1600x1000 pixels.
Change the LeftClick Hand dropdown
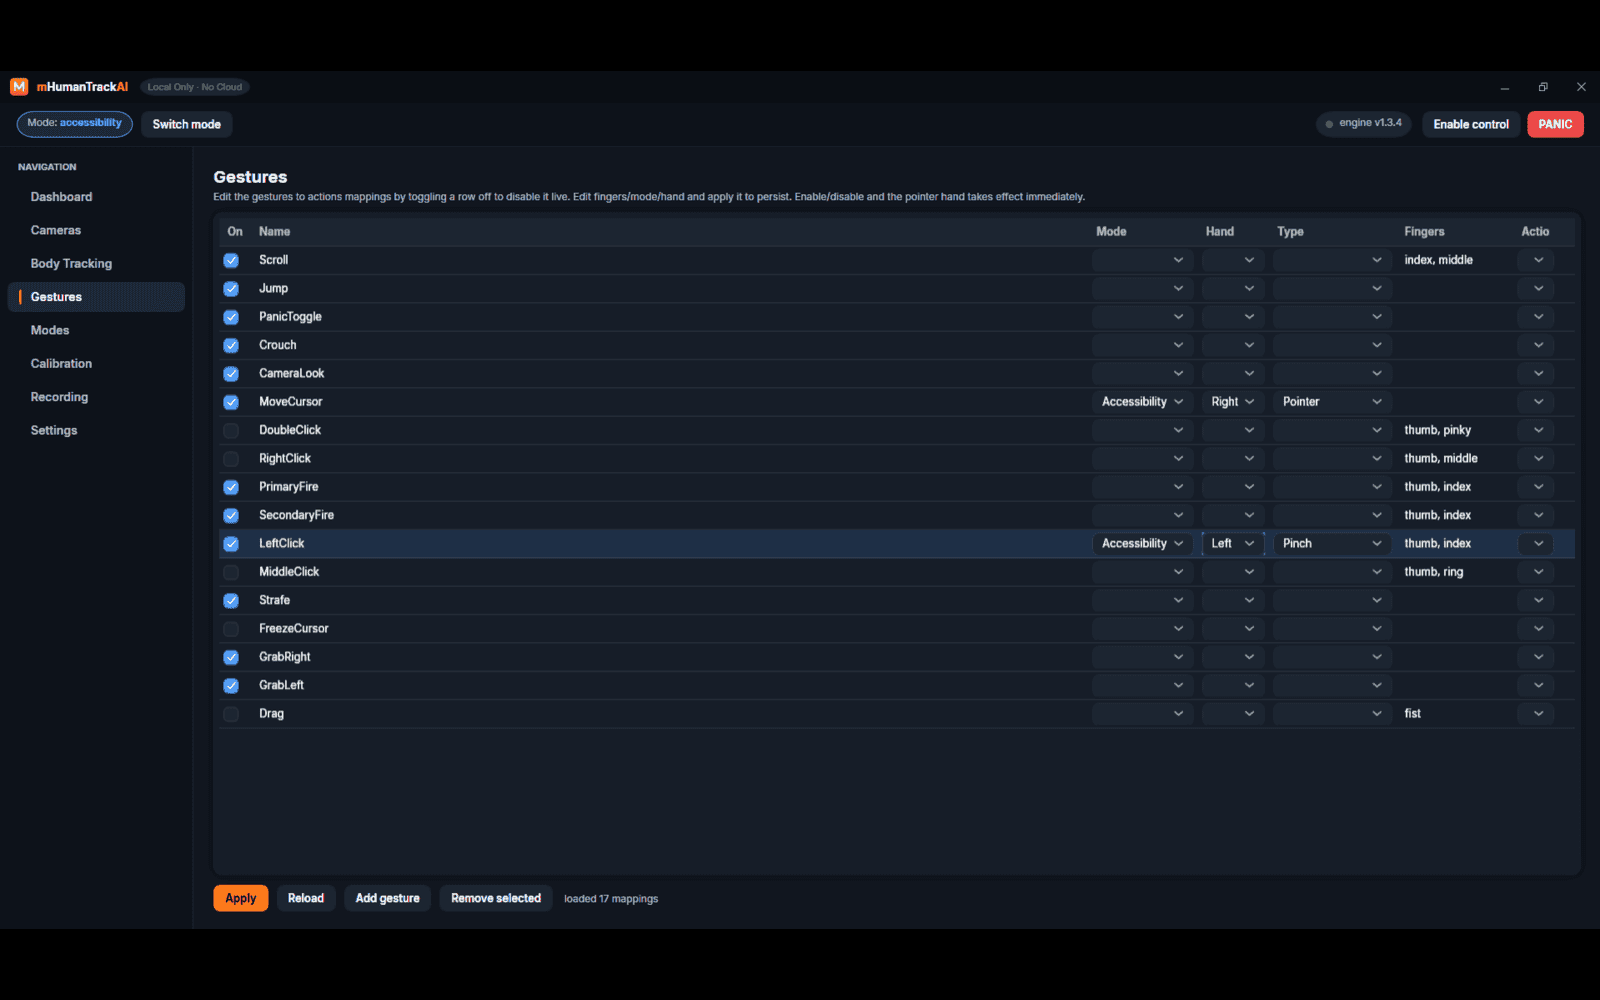tap(1233, 544)
